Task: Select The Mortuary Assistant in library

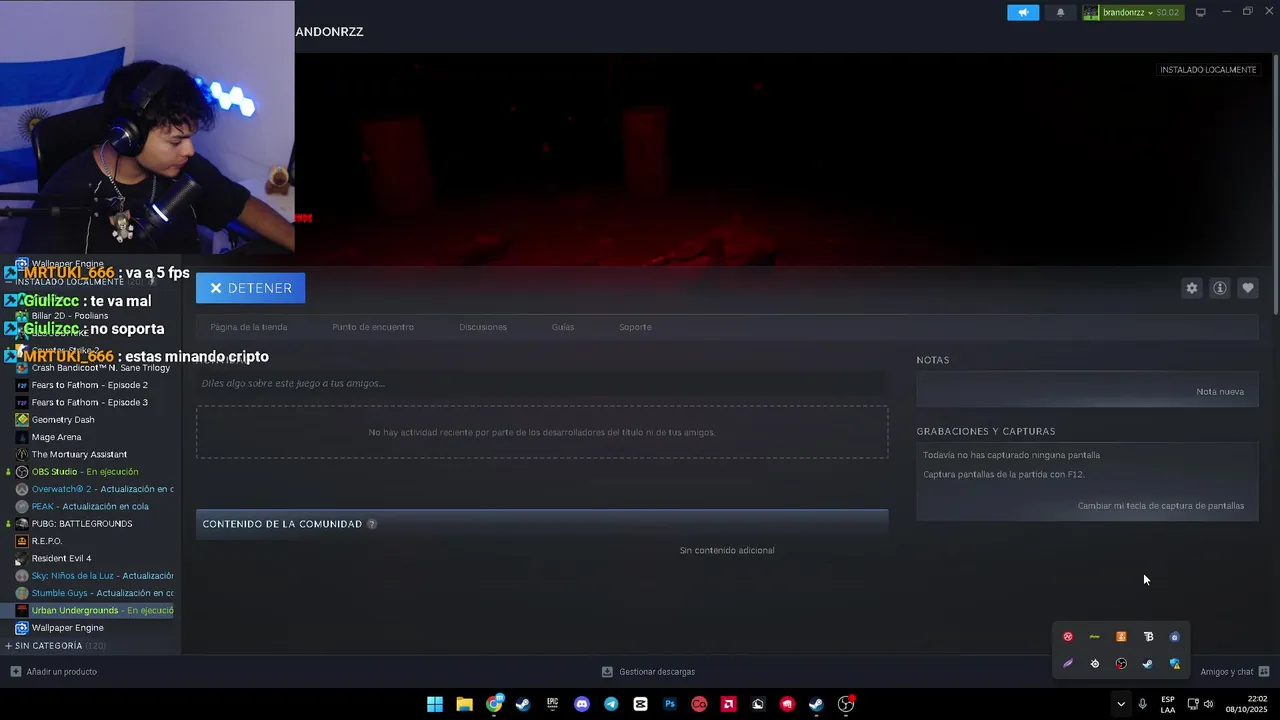Action: point(80,454)
